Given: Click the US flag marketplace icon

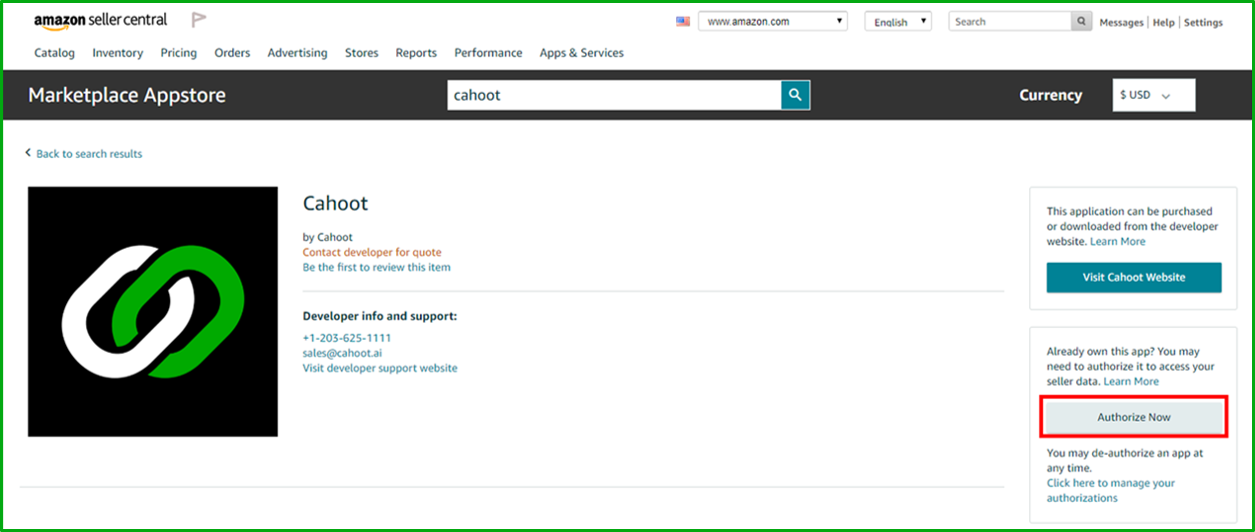Looking at the screenshot, I should click(683, 21).
